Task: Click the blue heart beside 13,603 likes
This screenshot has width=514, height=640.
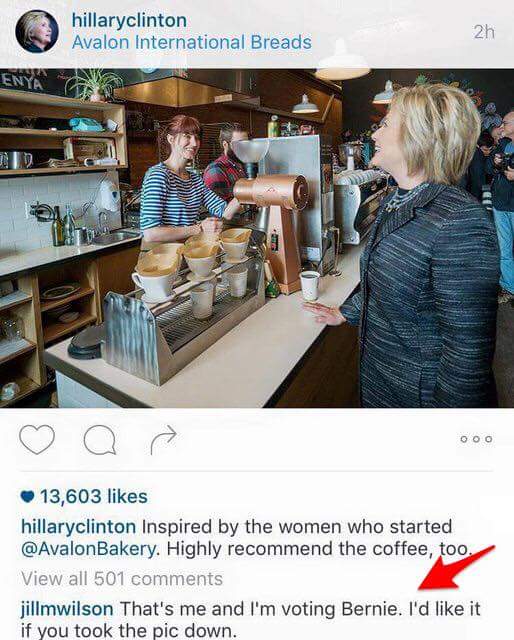Action: [28, 496]
